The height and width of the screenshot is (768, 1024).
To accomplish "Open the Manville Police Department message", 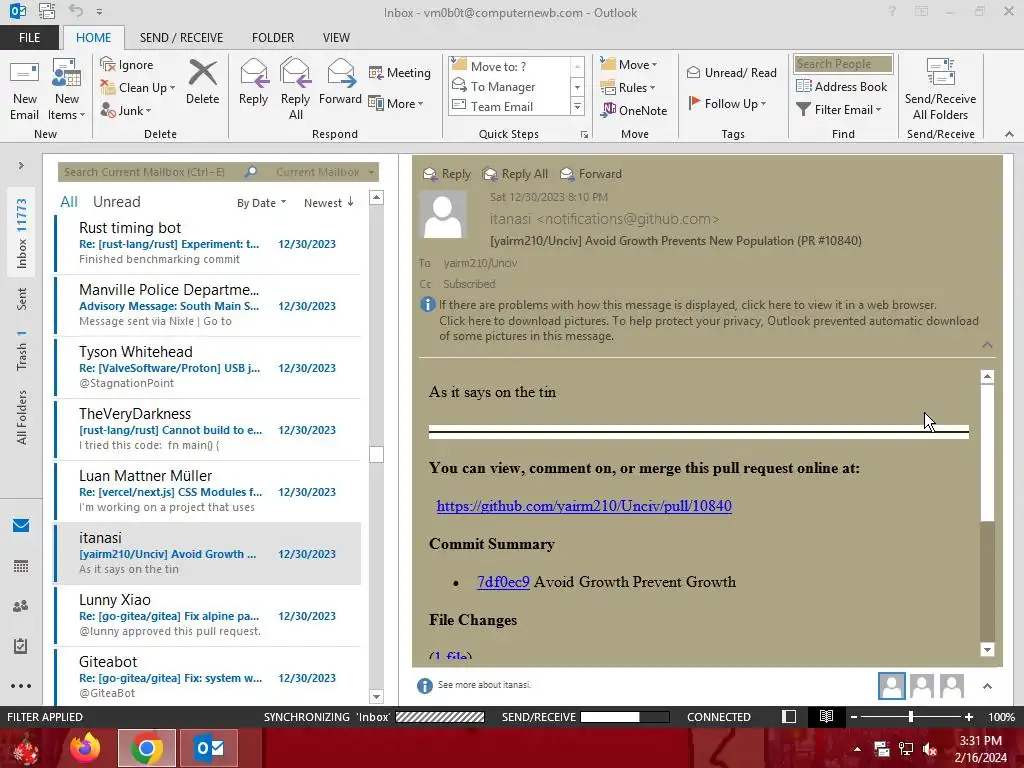I will pyautogui.click(x=208, y=305).
